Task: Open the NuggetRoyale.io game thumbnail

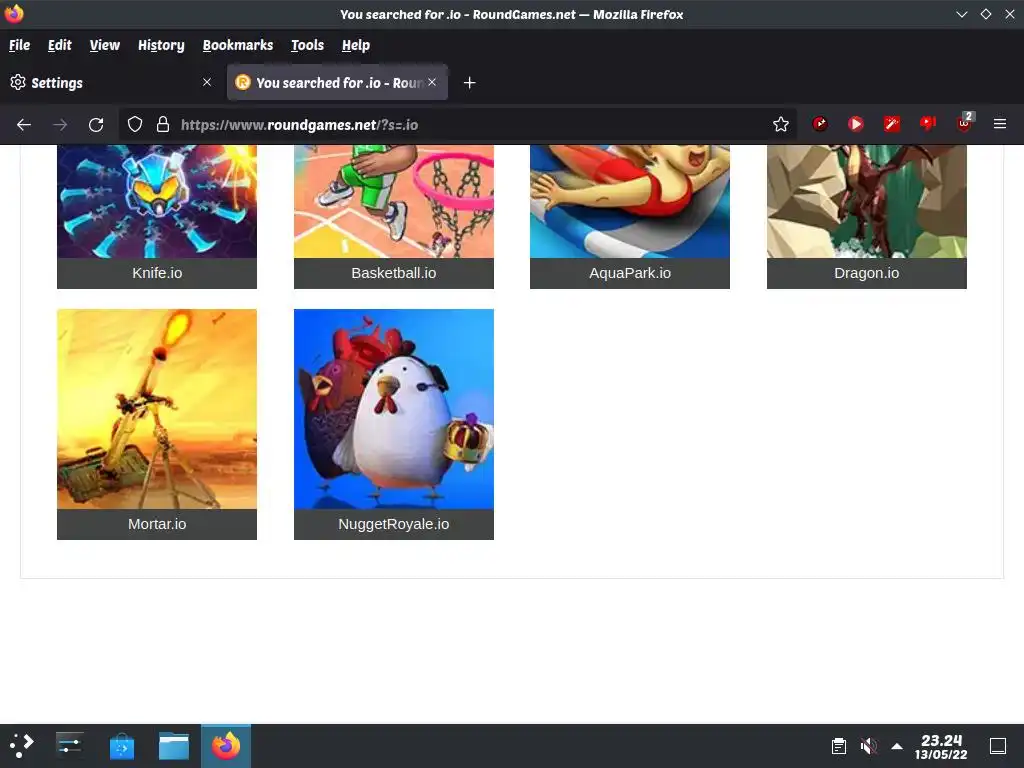Action: (x=394, y=409)
